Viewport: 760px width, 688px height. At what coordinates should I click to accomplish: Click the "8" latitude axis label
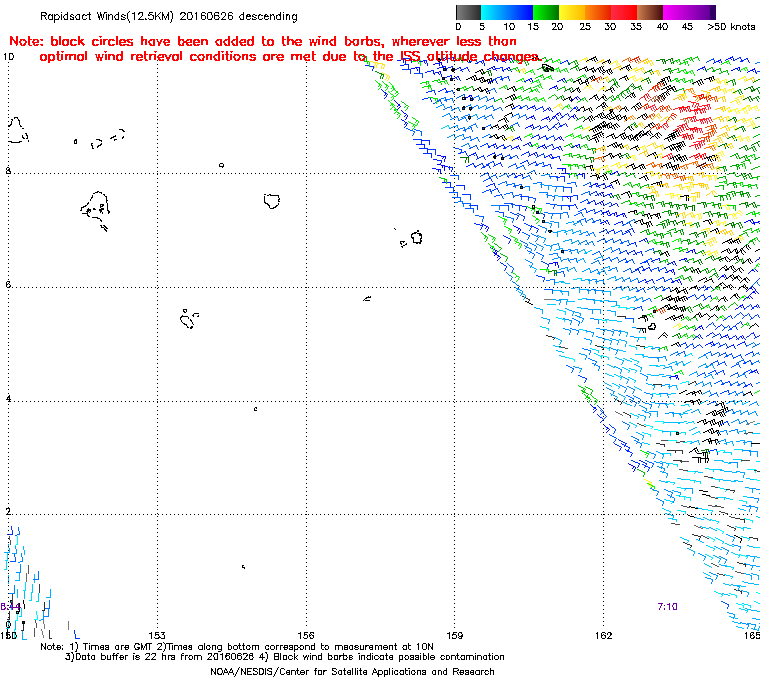pos(8,171)
